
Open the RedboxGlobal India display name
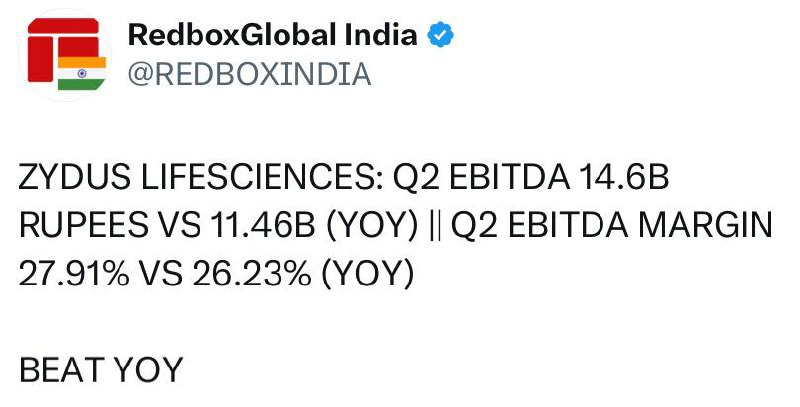[272, 35]
